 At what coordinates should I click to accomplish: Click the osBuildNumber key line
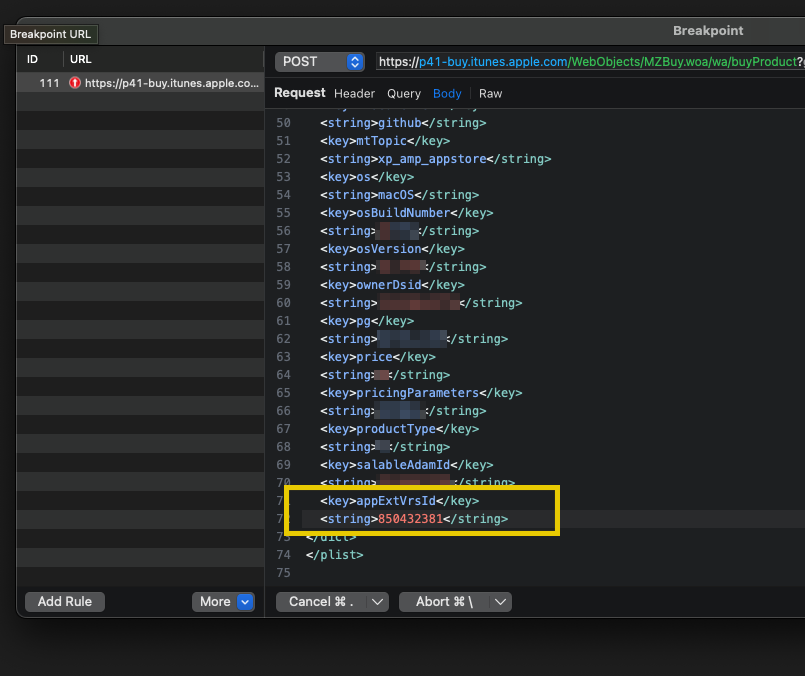[x=407, y=213]
